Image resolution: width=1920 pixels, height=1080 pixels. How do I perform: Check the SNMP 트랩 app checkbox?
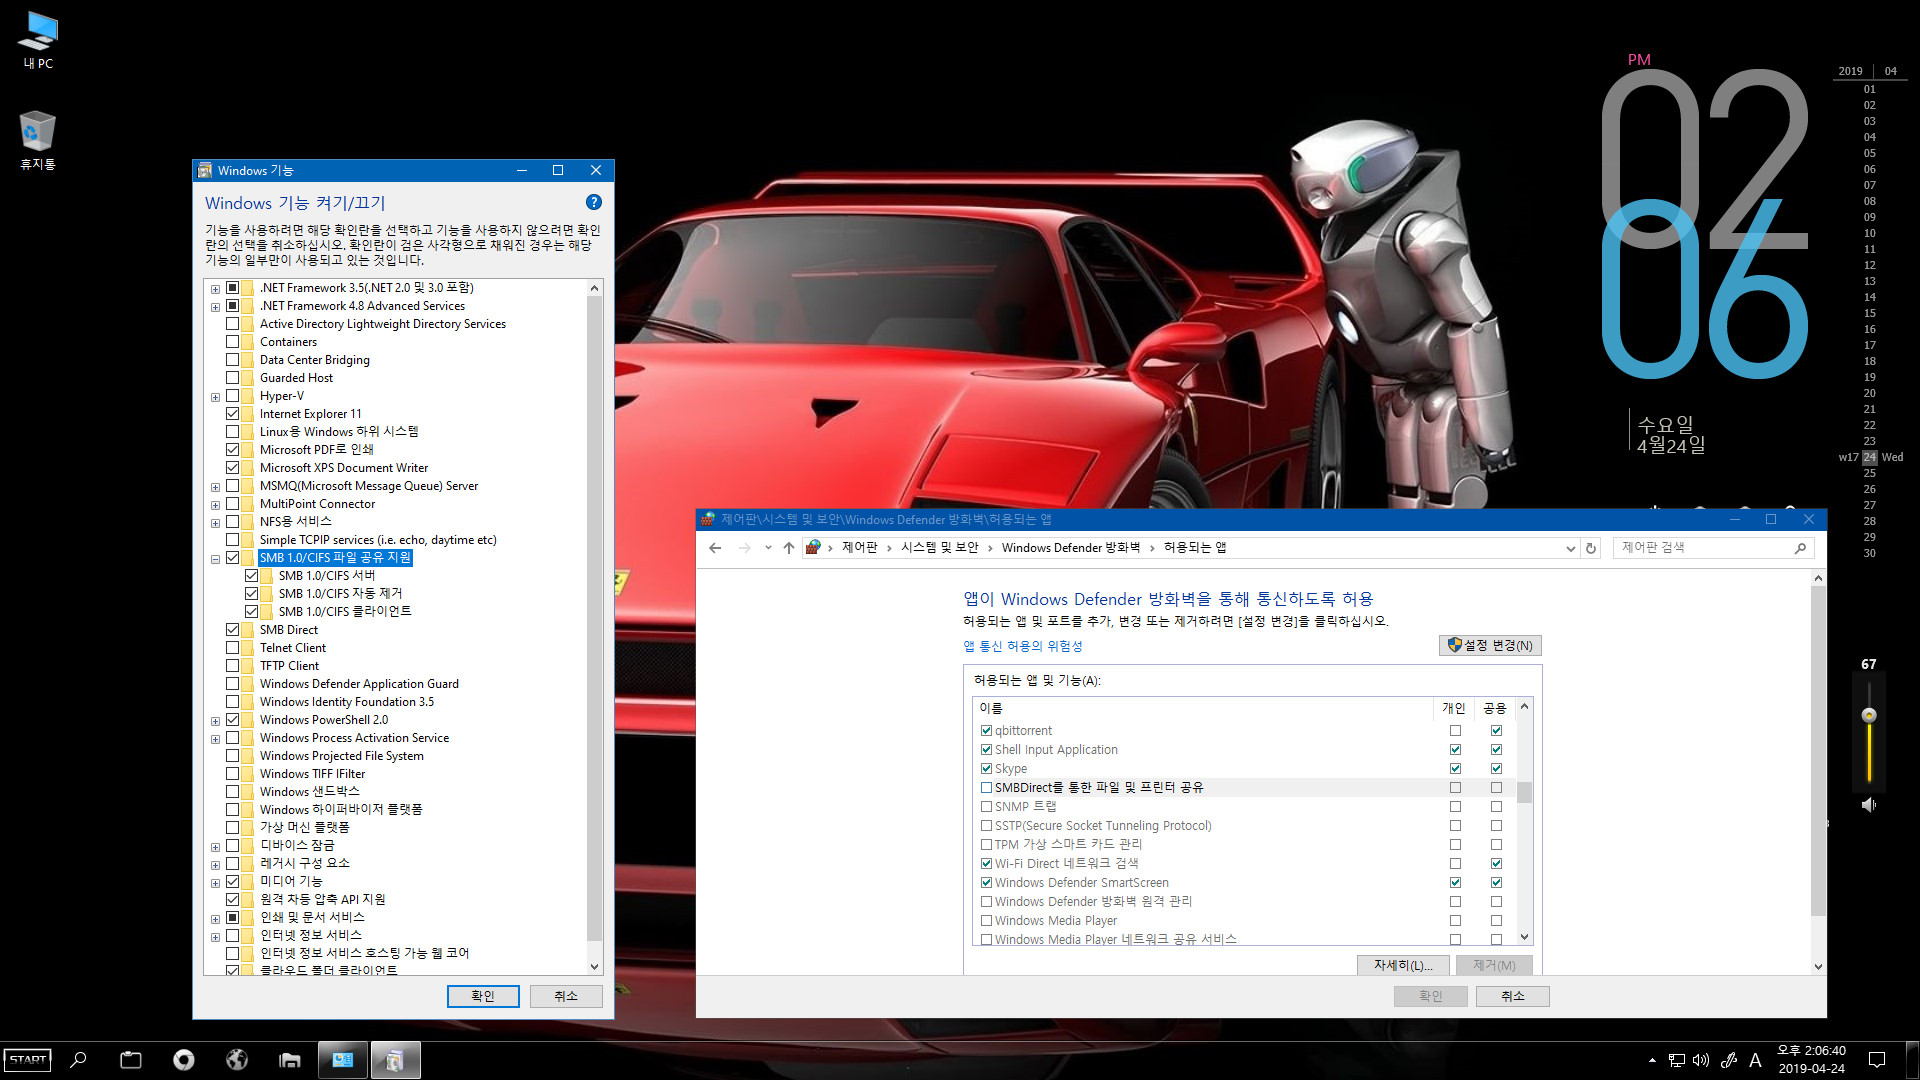point(986,807)
